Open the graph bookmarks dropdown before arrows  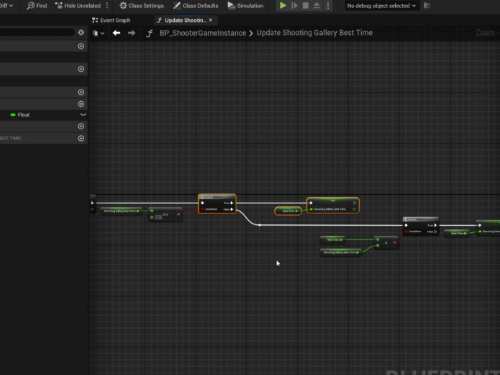point(98,33)
